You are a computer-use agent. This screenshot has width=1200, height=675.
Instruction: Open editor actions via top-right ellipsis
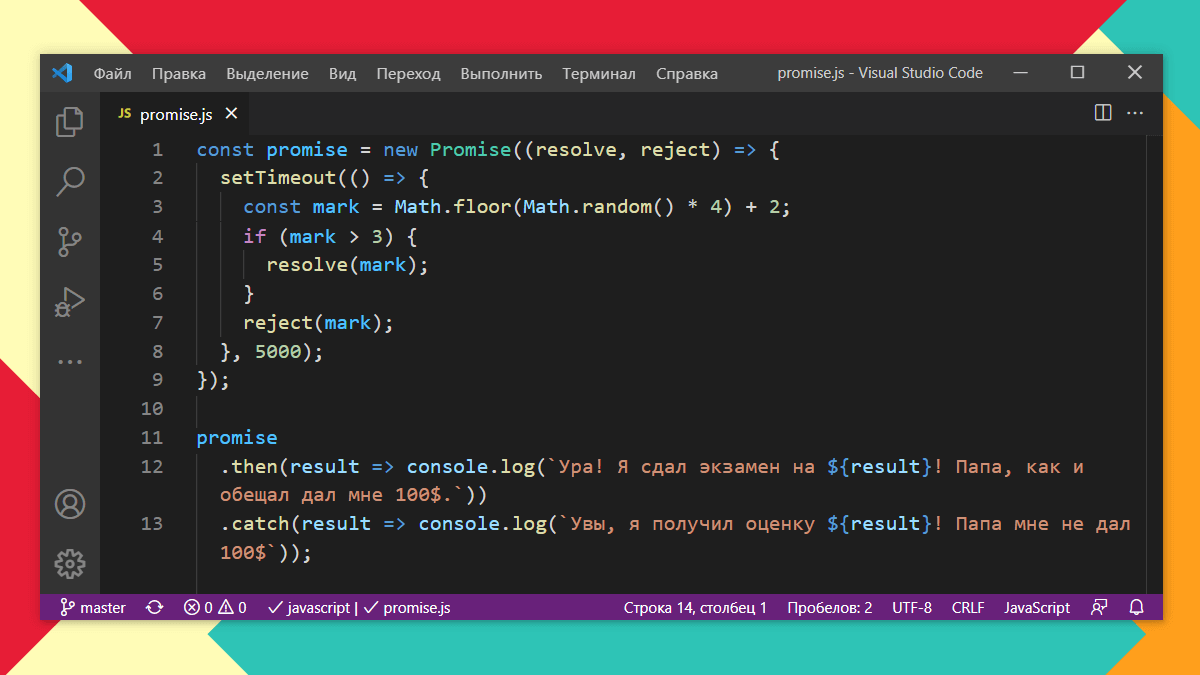click(1135, 113)
